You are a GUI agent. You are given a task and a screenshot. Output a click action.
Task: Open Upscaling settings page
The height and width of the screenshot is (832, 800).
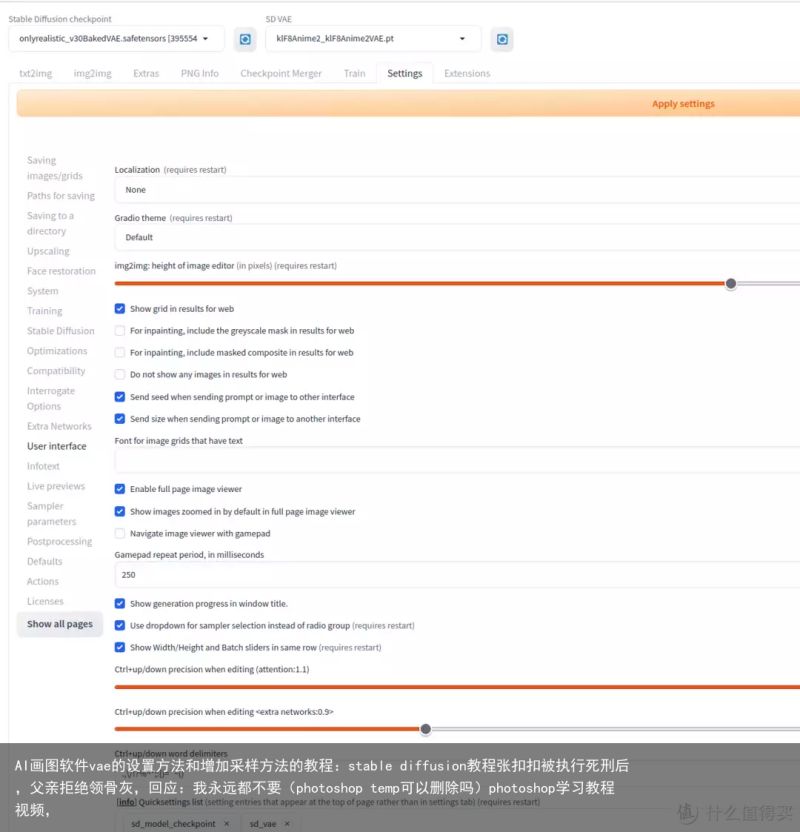pyautogui.click(x=48, y=251)
